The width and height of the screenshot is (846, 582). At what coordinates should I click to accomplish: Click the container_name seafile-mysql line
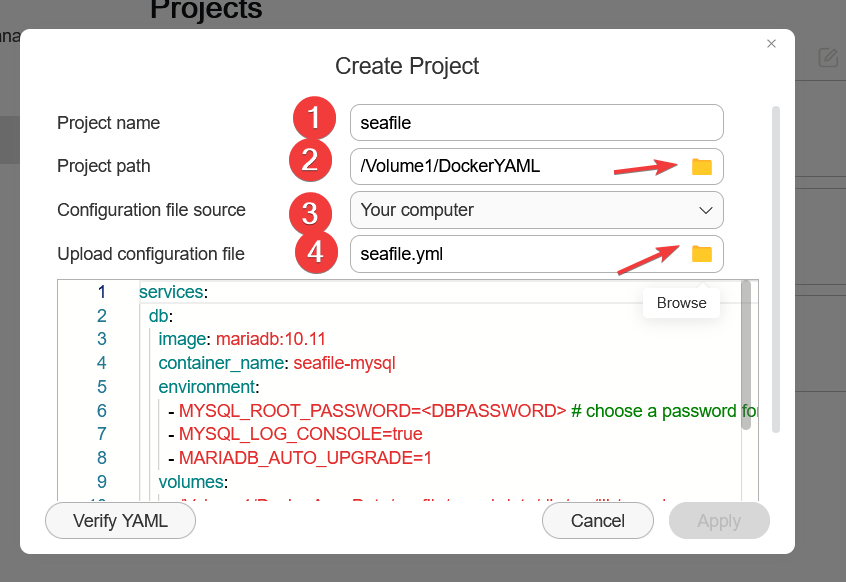point(277,362)
